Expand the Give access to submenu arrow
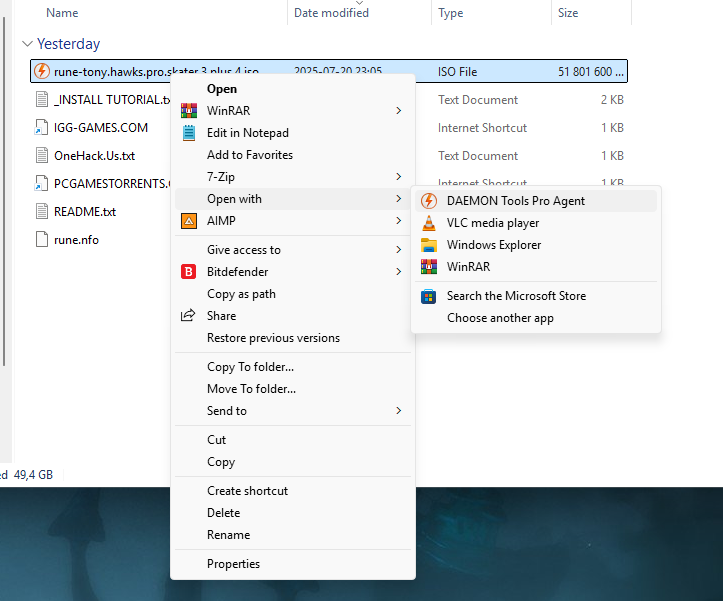Screen dimensions: 723x601 tap(398, 250)
